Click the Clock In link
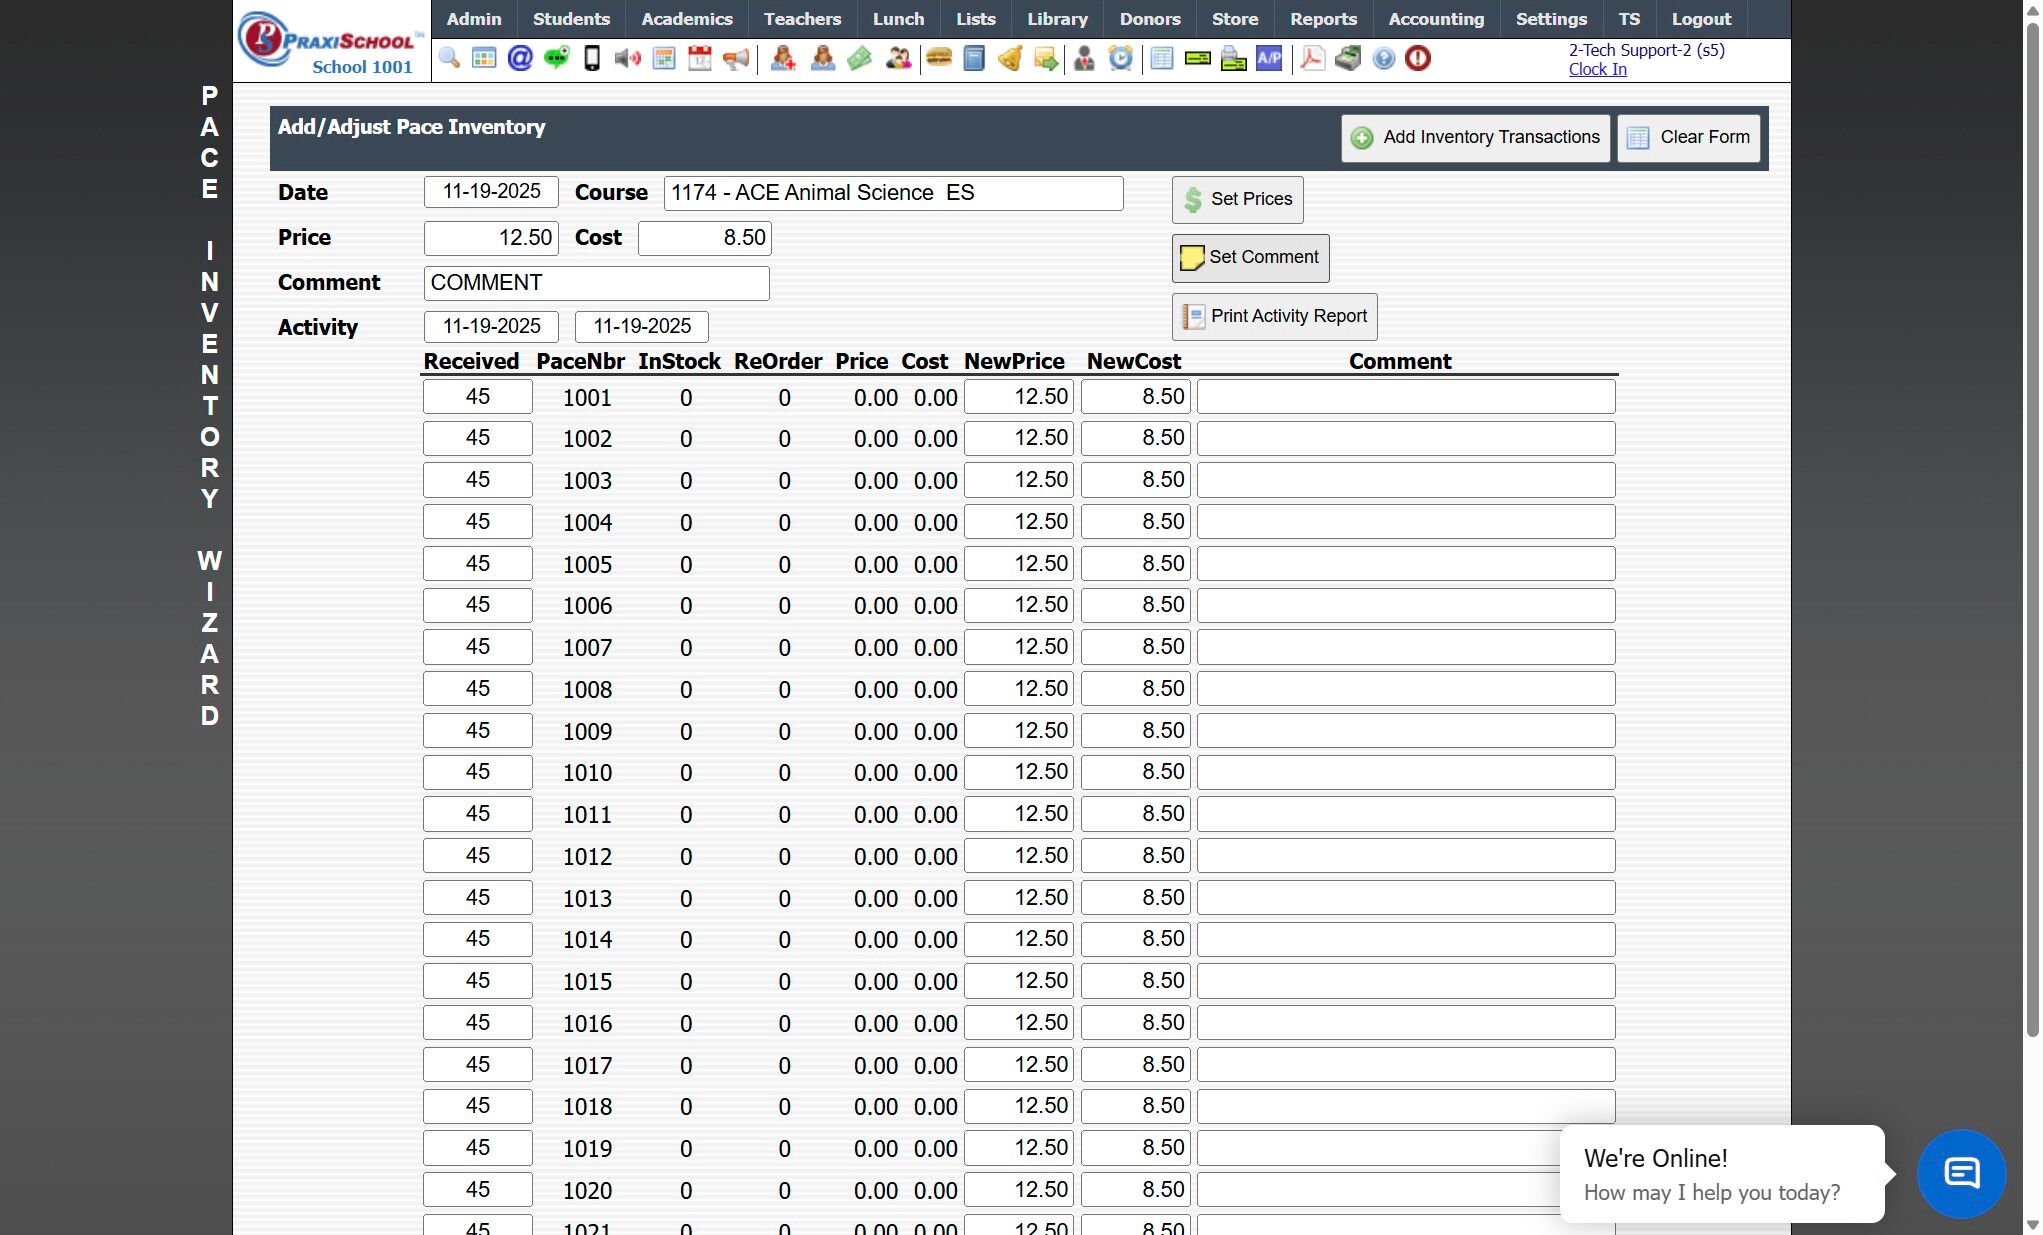2043x1235 pixels. coord(1597,69)
